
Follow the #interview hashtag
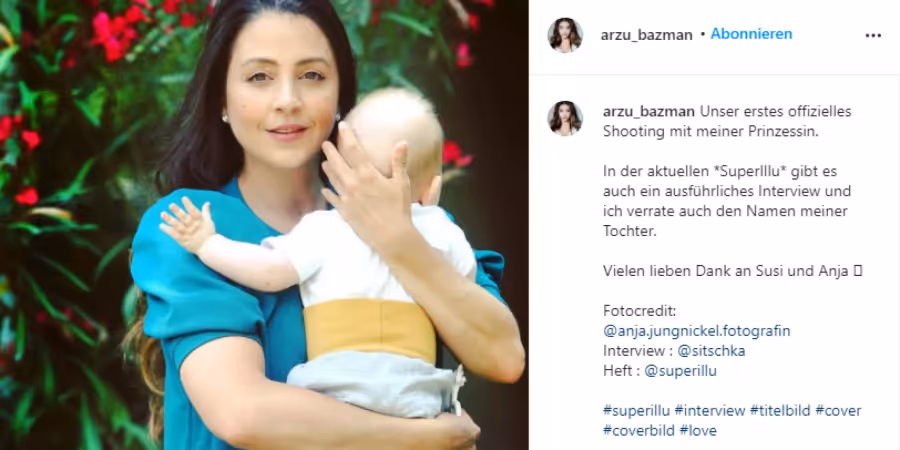click(709, 410)
